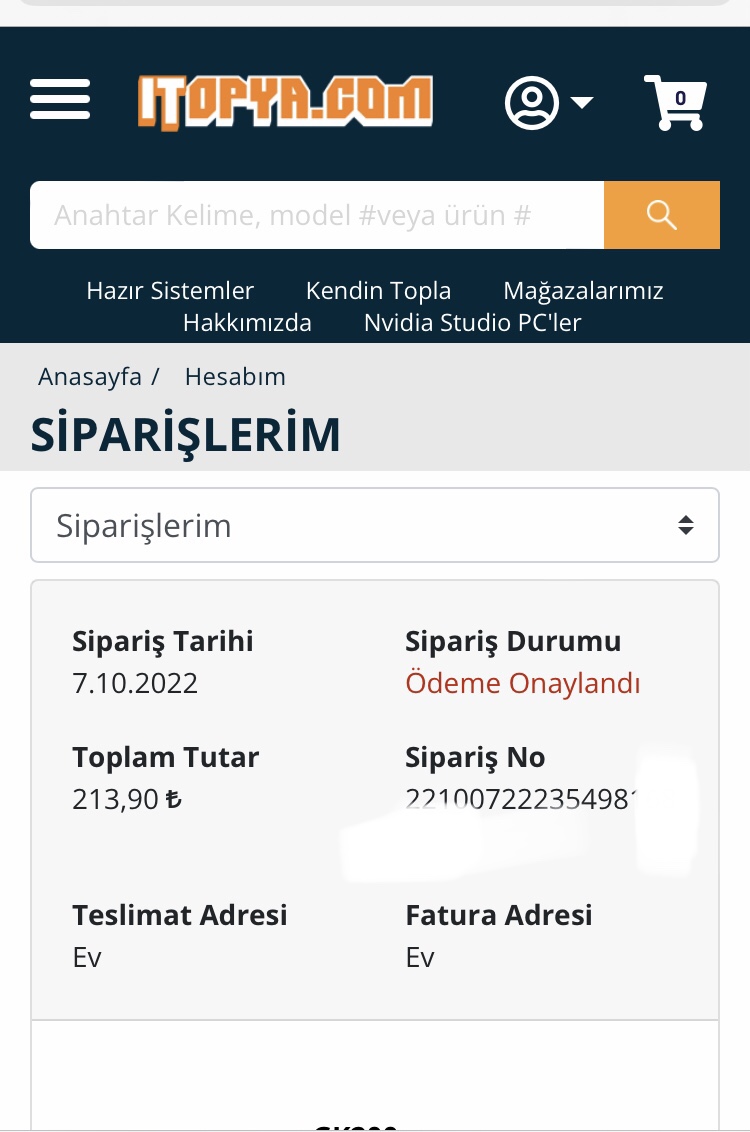Viewport: 750px width, 1132px height.
Task: Open Nvidia Studio PC'ler
Action: click(x=472, y=323)
